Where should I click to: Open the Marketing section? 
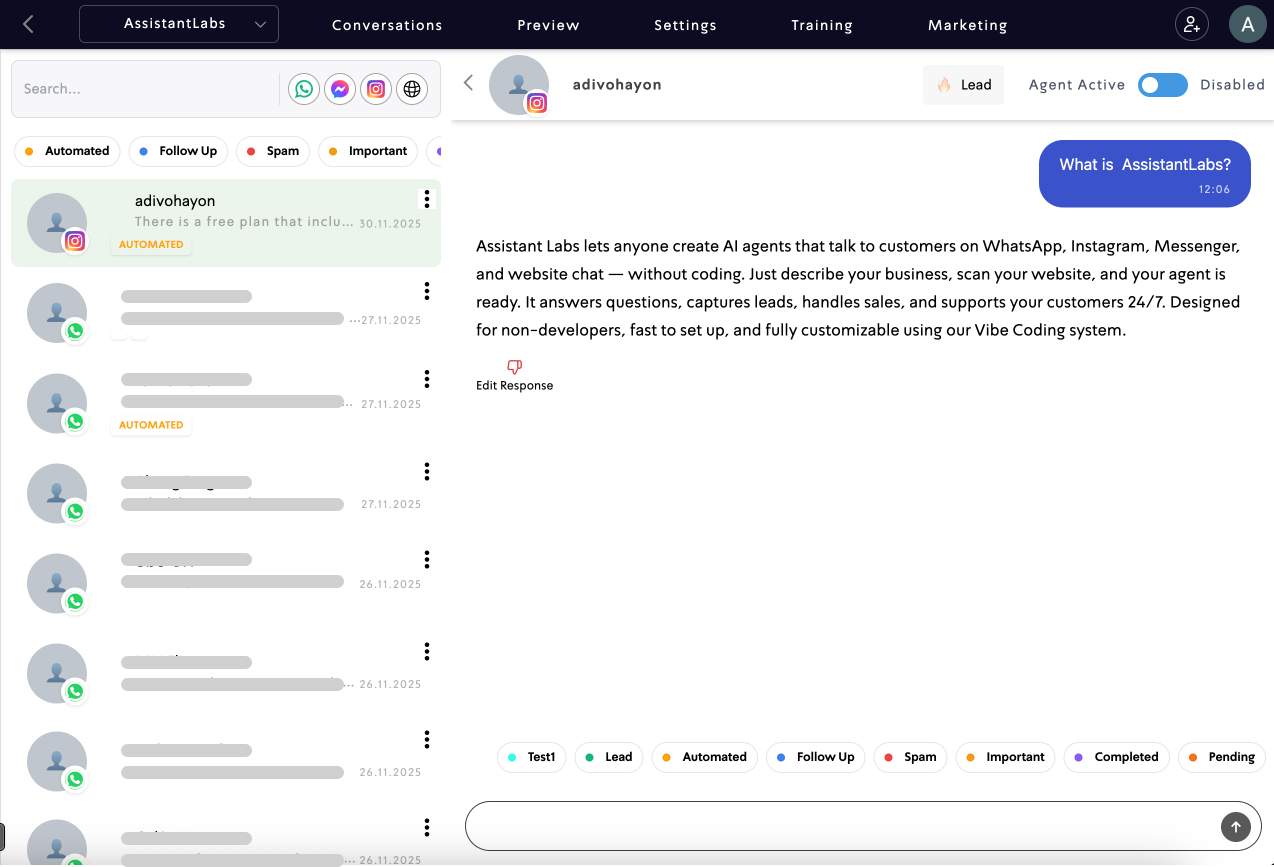click(967, 25)
